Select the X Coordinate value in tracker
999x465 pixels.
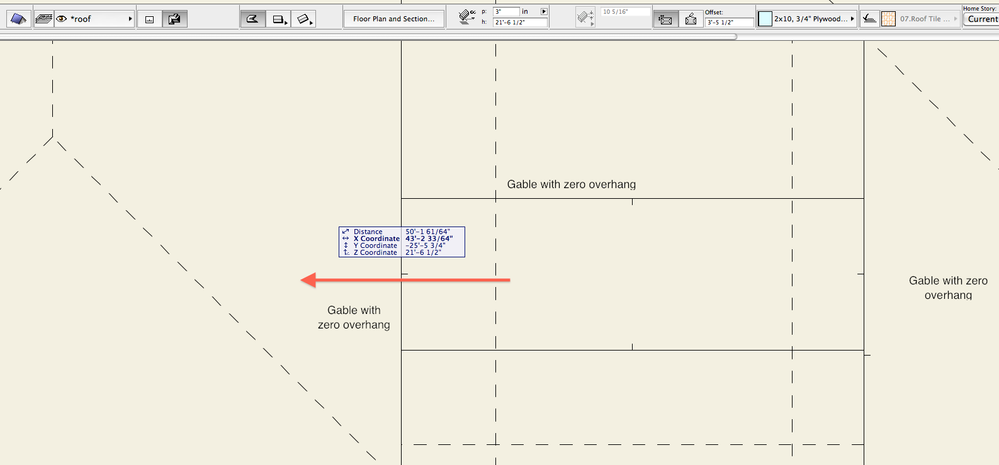429,239
